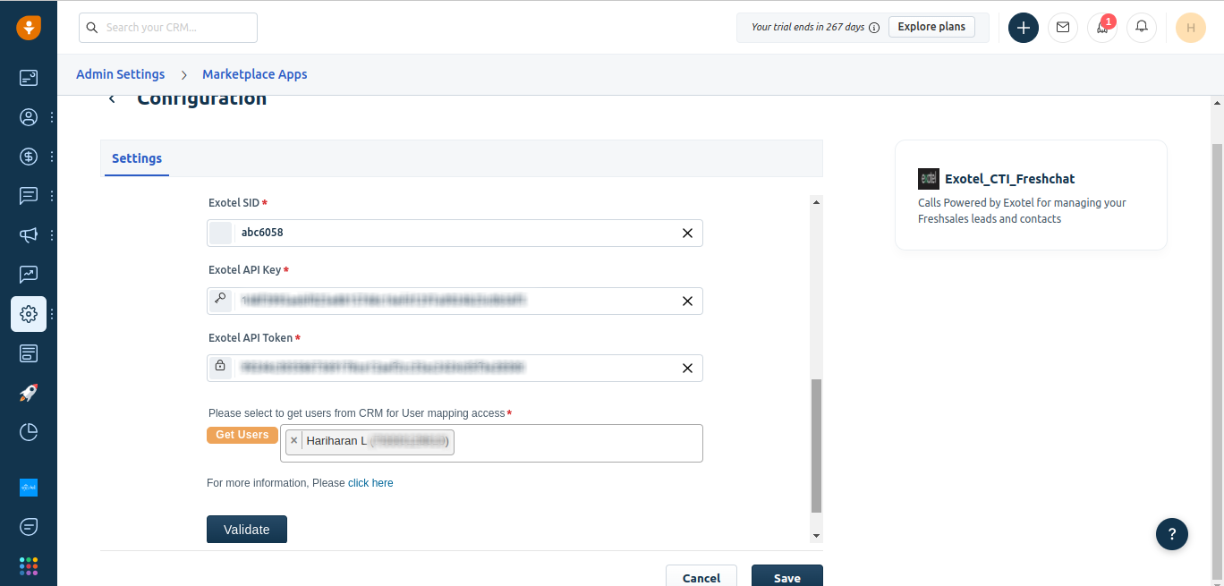The width and height of the screenshot is (1224, 586).
Task: Expand Deals submenu dots
Action: coord(52,156)
